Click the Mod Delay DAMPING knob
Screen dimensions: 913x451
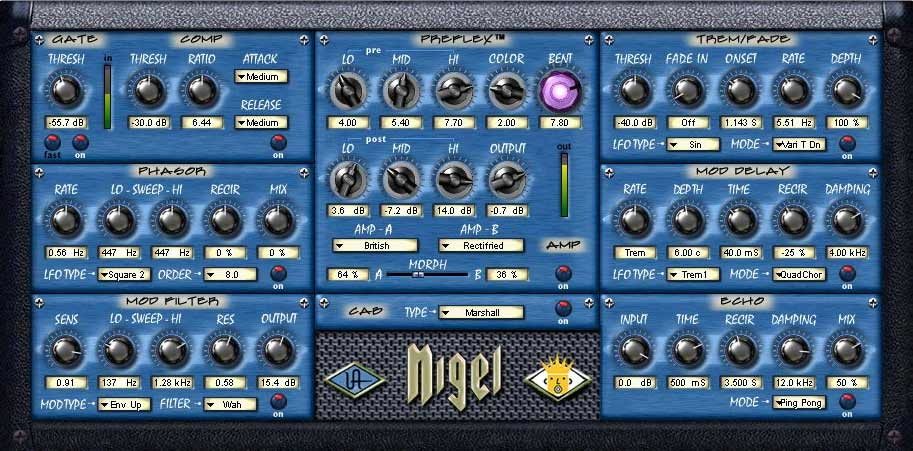(x=847, y=221)
